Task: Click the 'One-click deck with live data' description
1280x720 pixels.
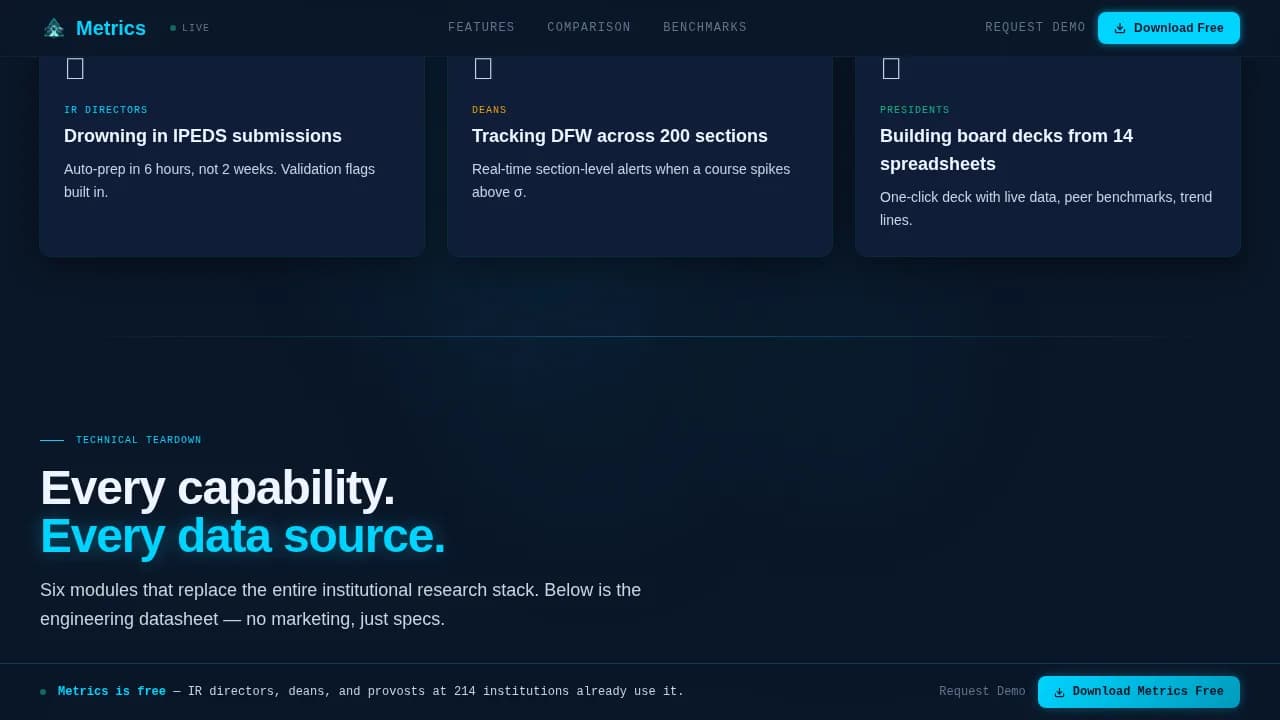Action: tap(1046, 208)
